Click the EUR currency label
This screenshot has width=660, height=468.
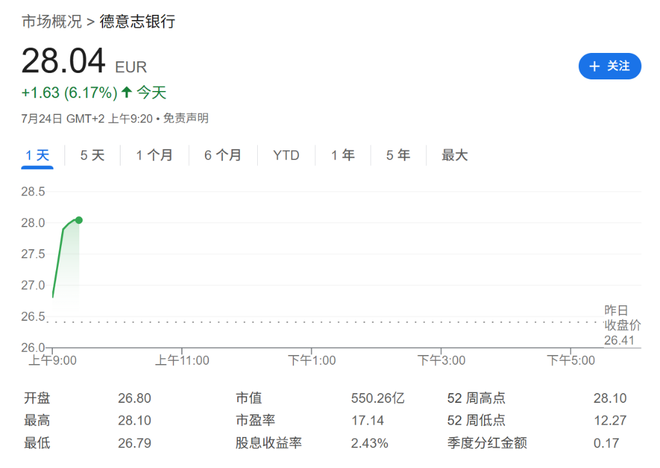(x=131, y=67)
